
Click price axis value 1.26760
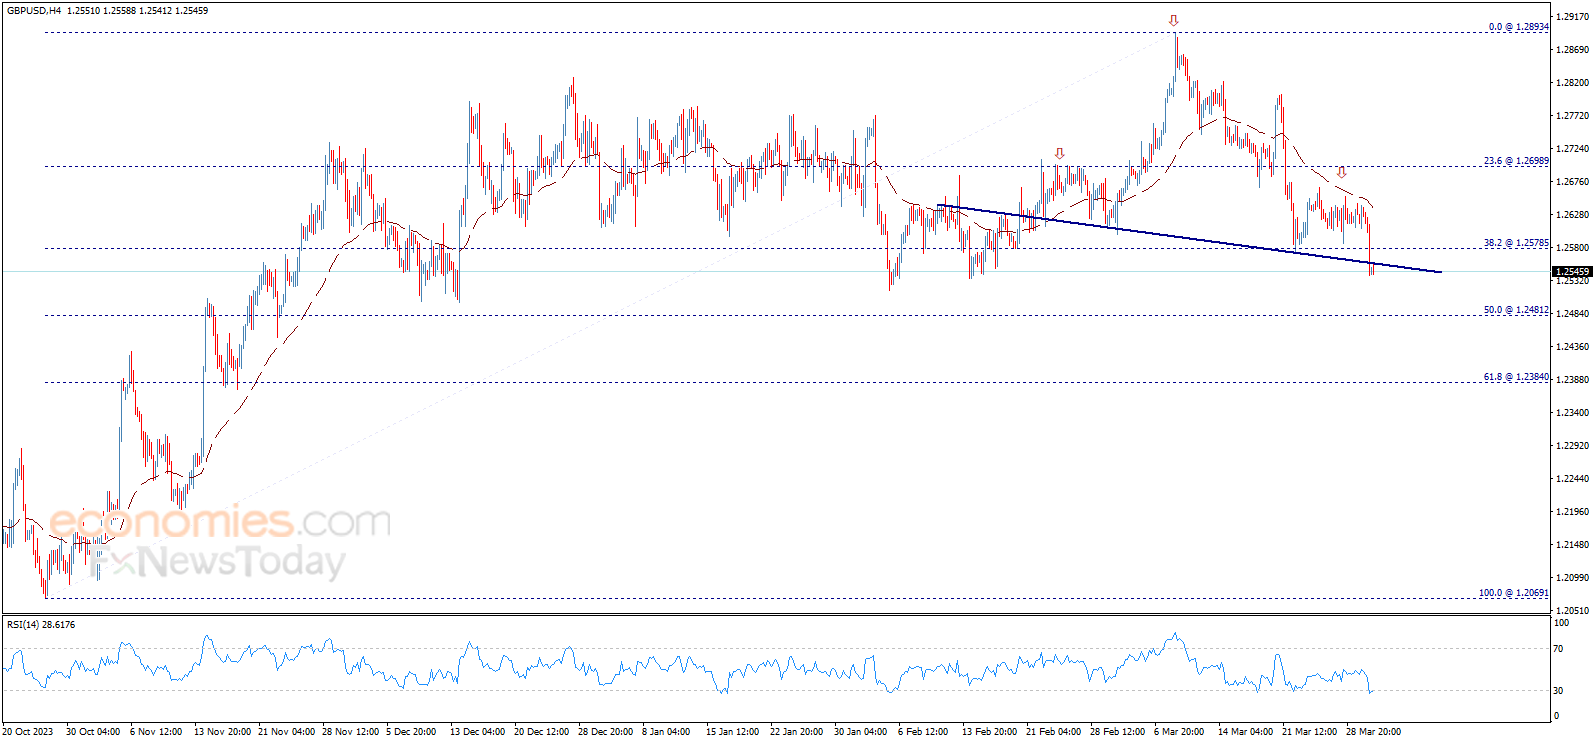coord(1574,182)
